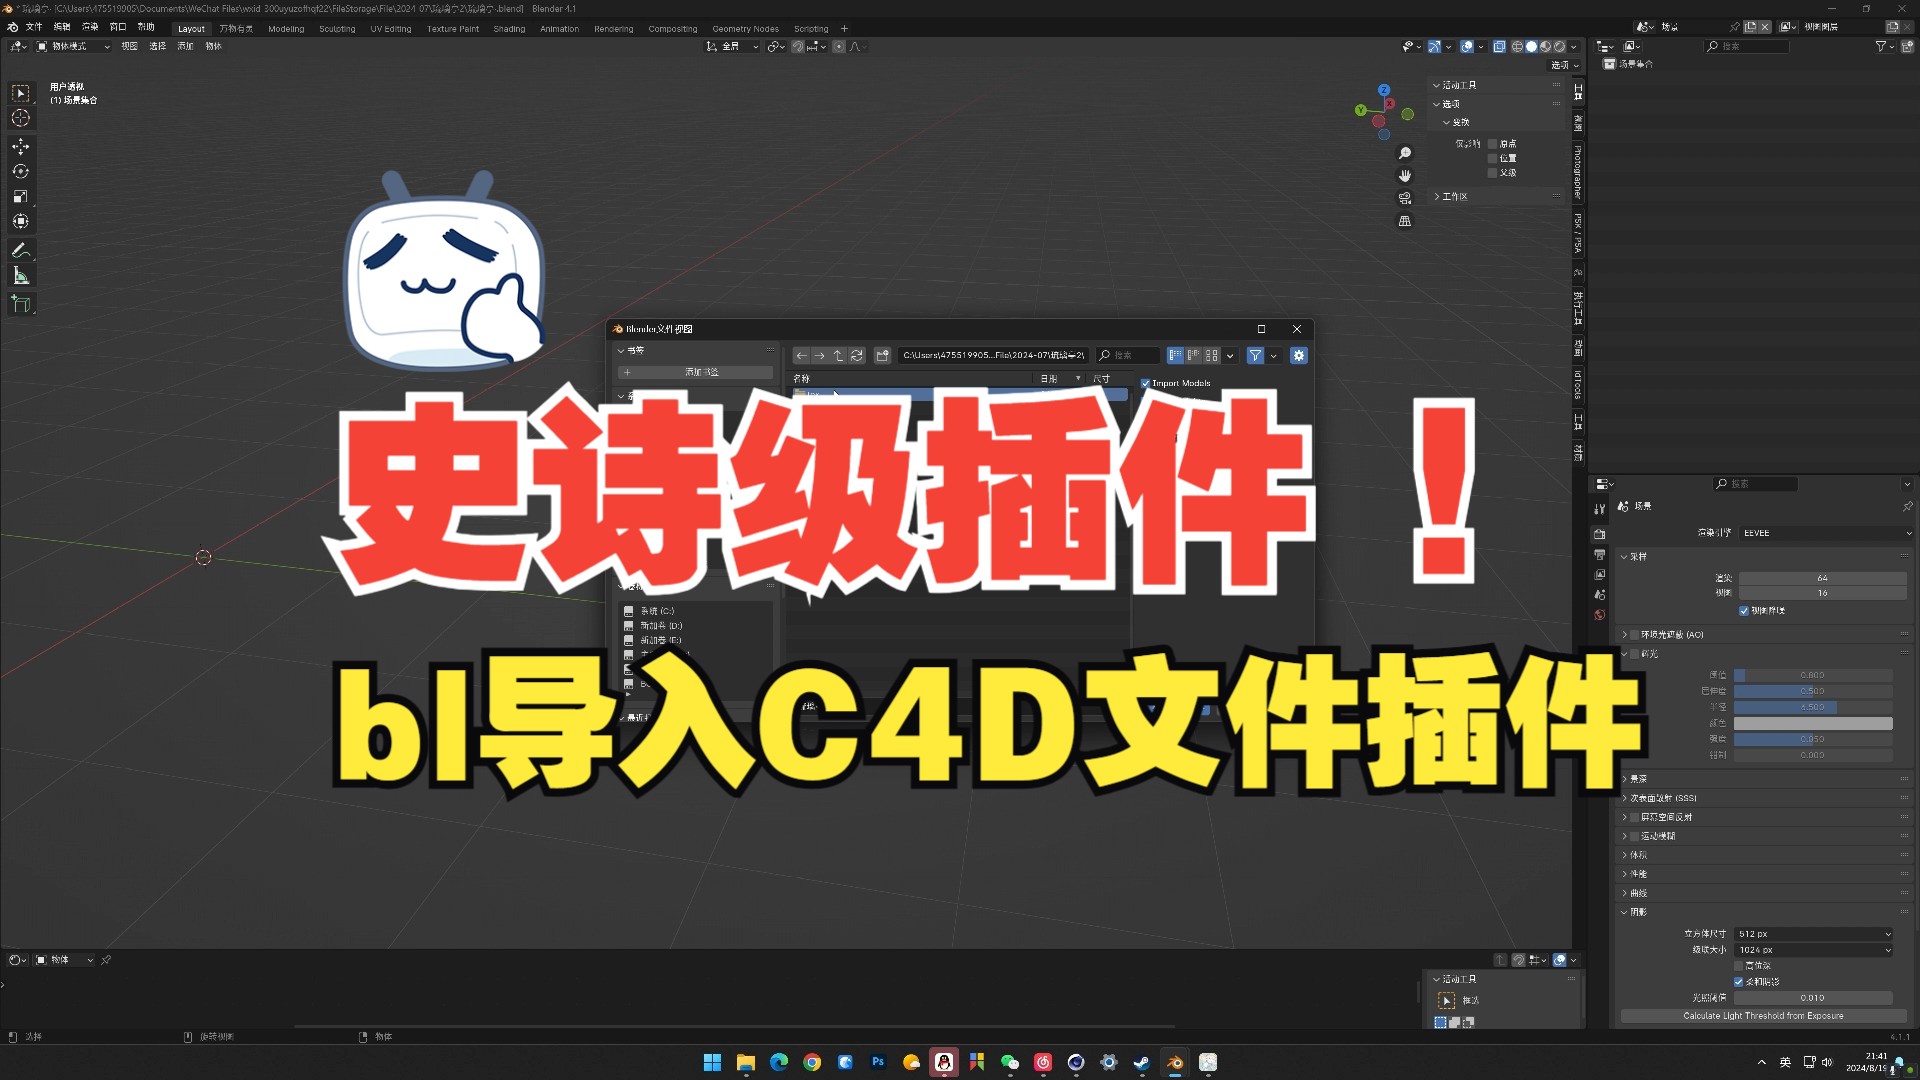
Task: Switch to the Shading workspace tab
Action: coord(509,28)
